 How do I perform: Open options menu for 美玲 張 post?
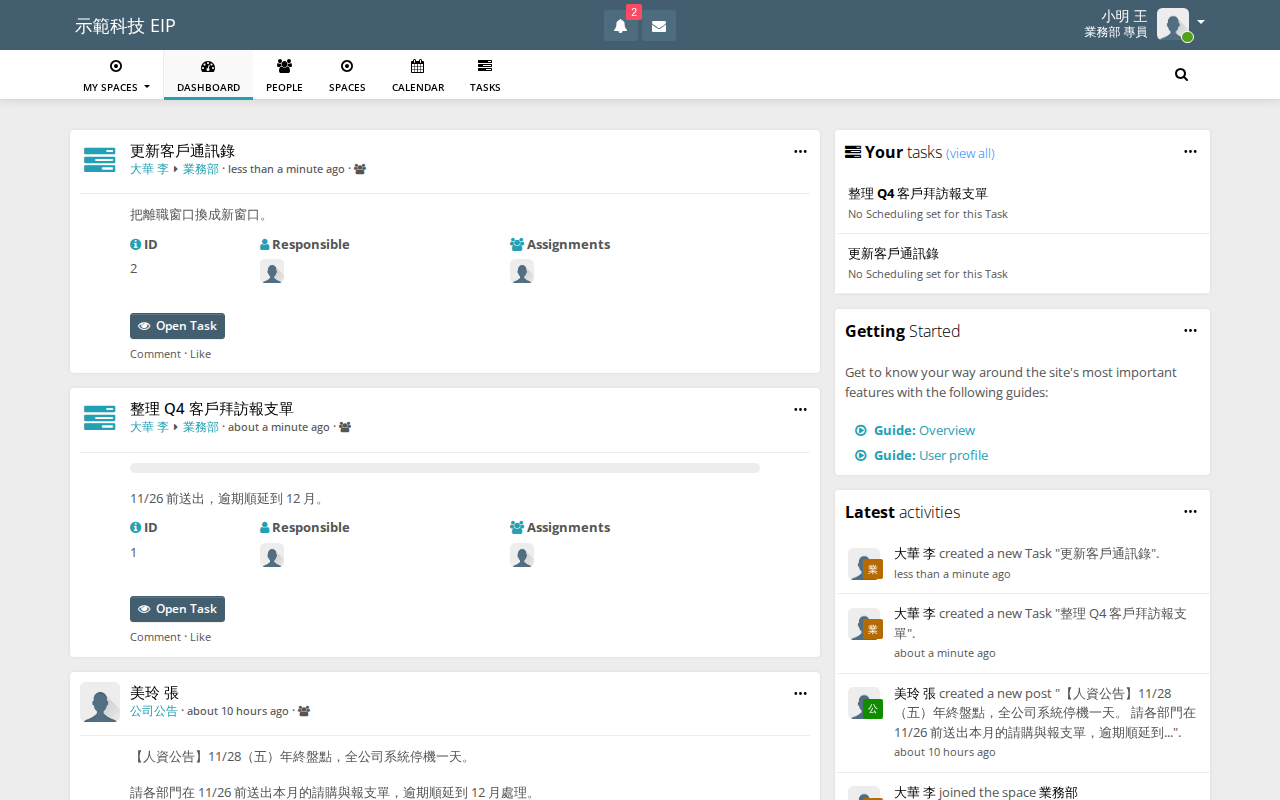(x=800, y=694)
